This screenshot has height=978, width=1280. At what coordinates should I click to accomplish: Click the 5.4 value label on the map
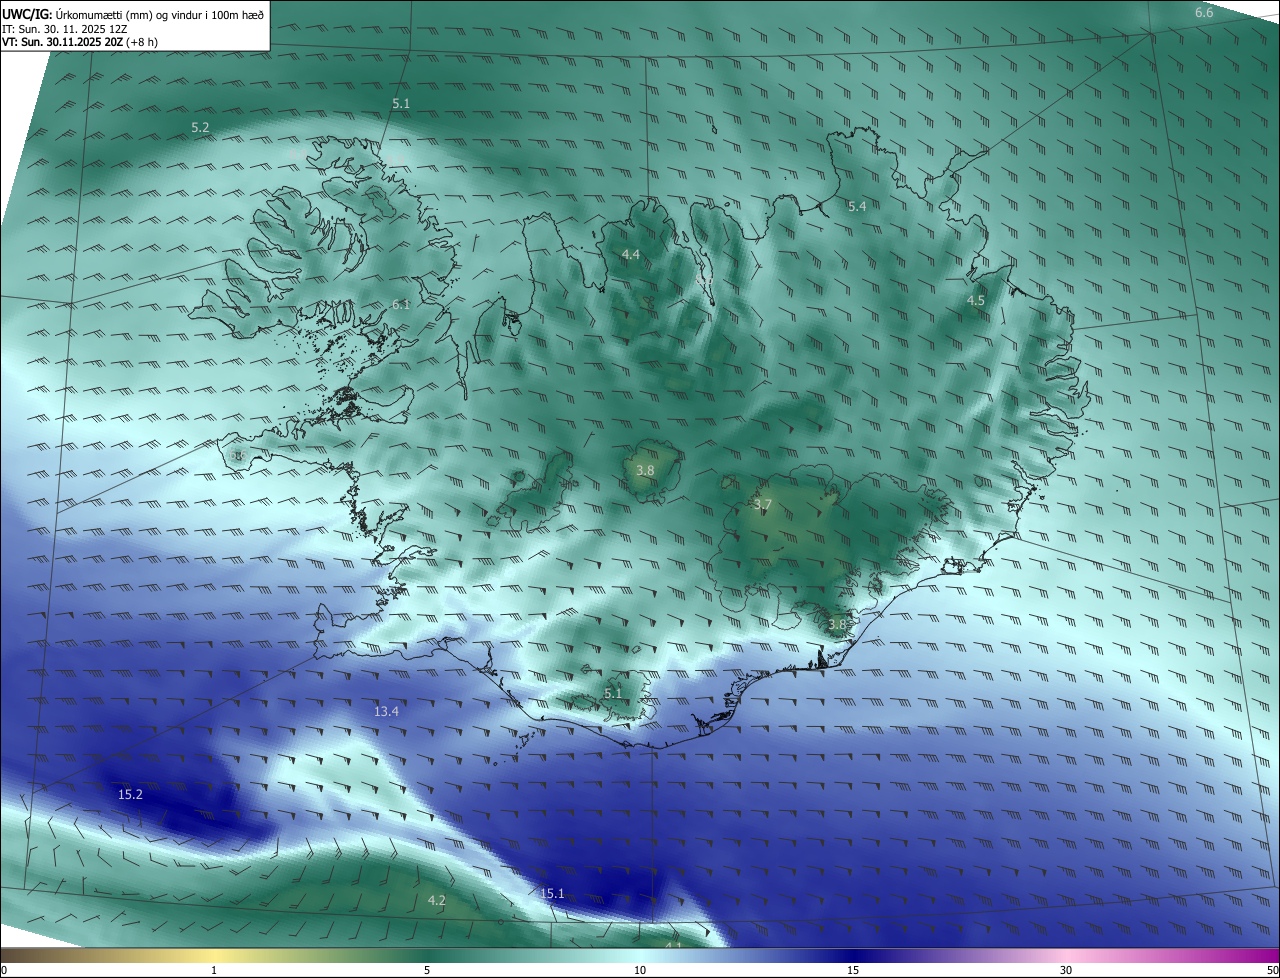point(857,206)
